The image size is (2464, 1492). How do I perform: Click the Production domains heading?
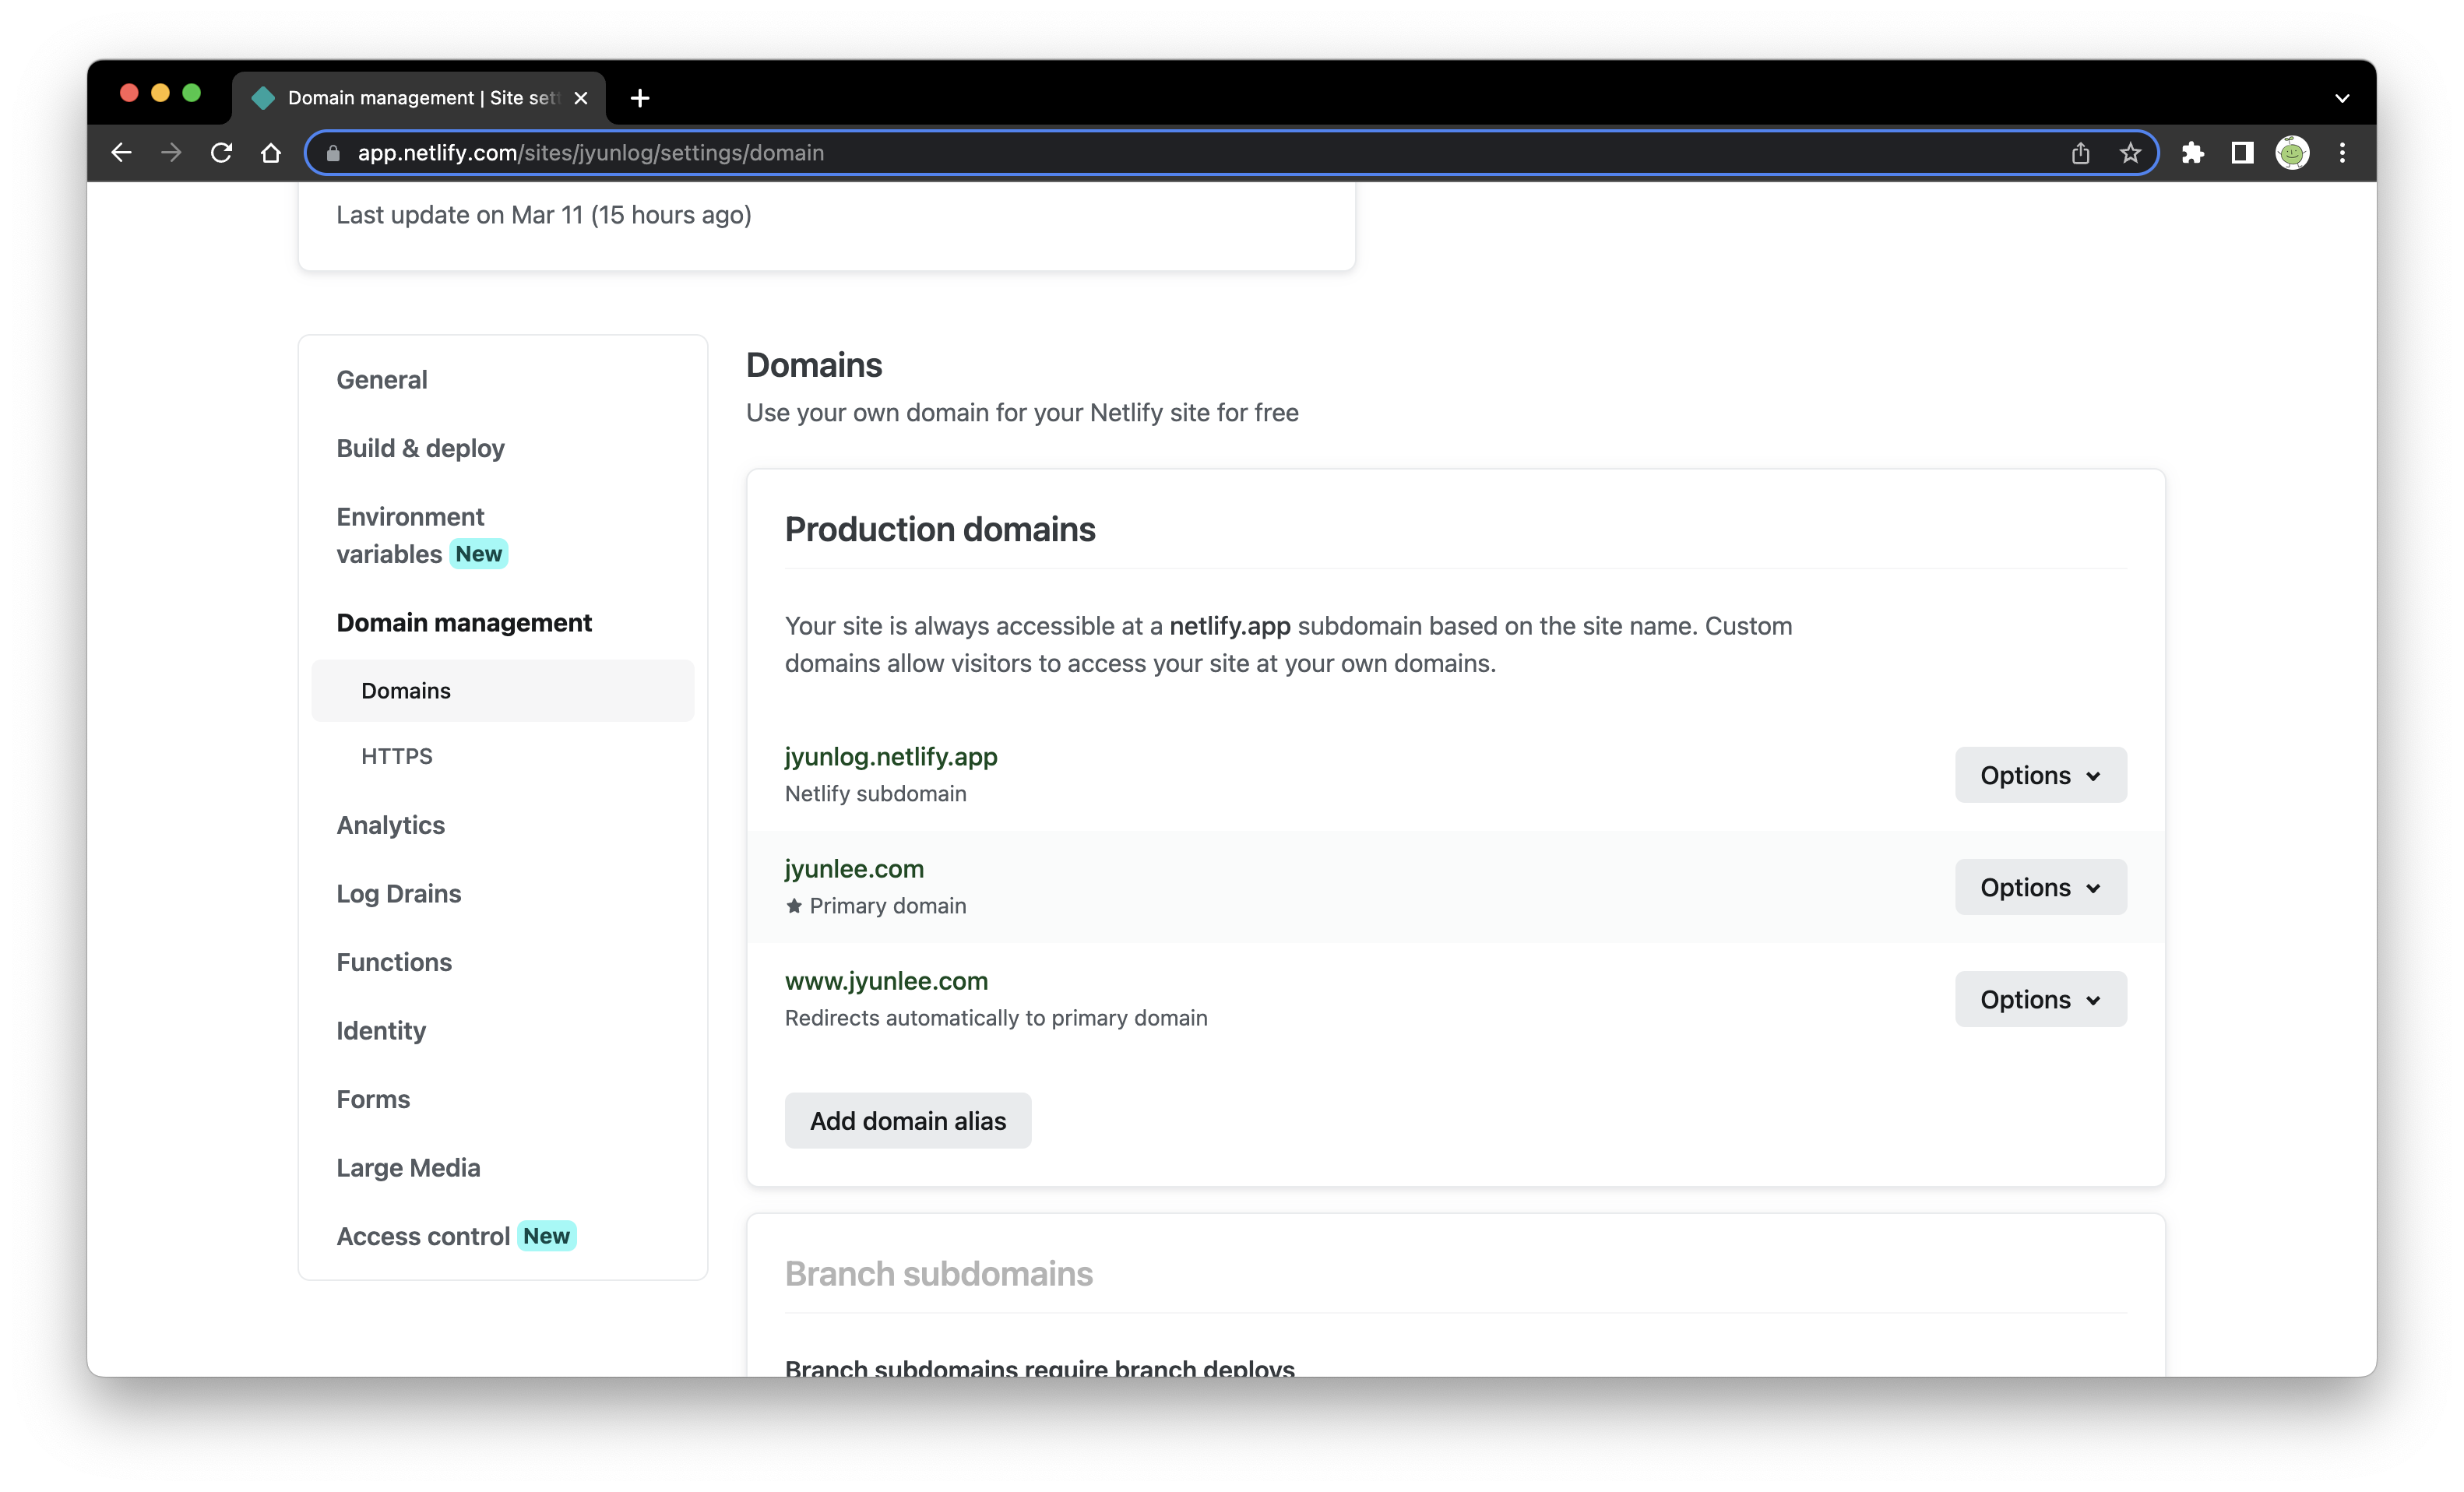[940, 529]
